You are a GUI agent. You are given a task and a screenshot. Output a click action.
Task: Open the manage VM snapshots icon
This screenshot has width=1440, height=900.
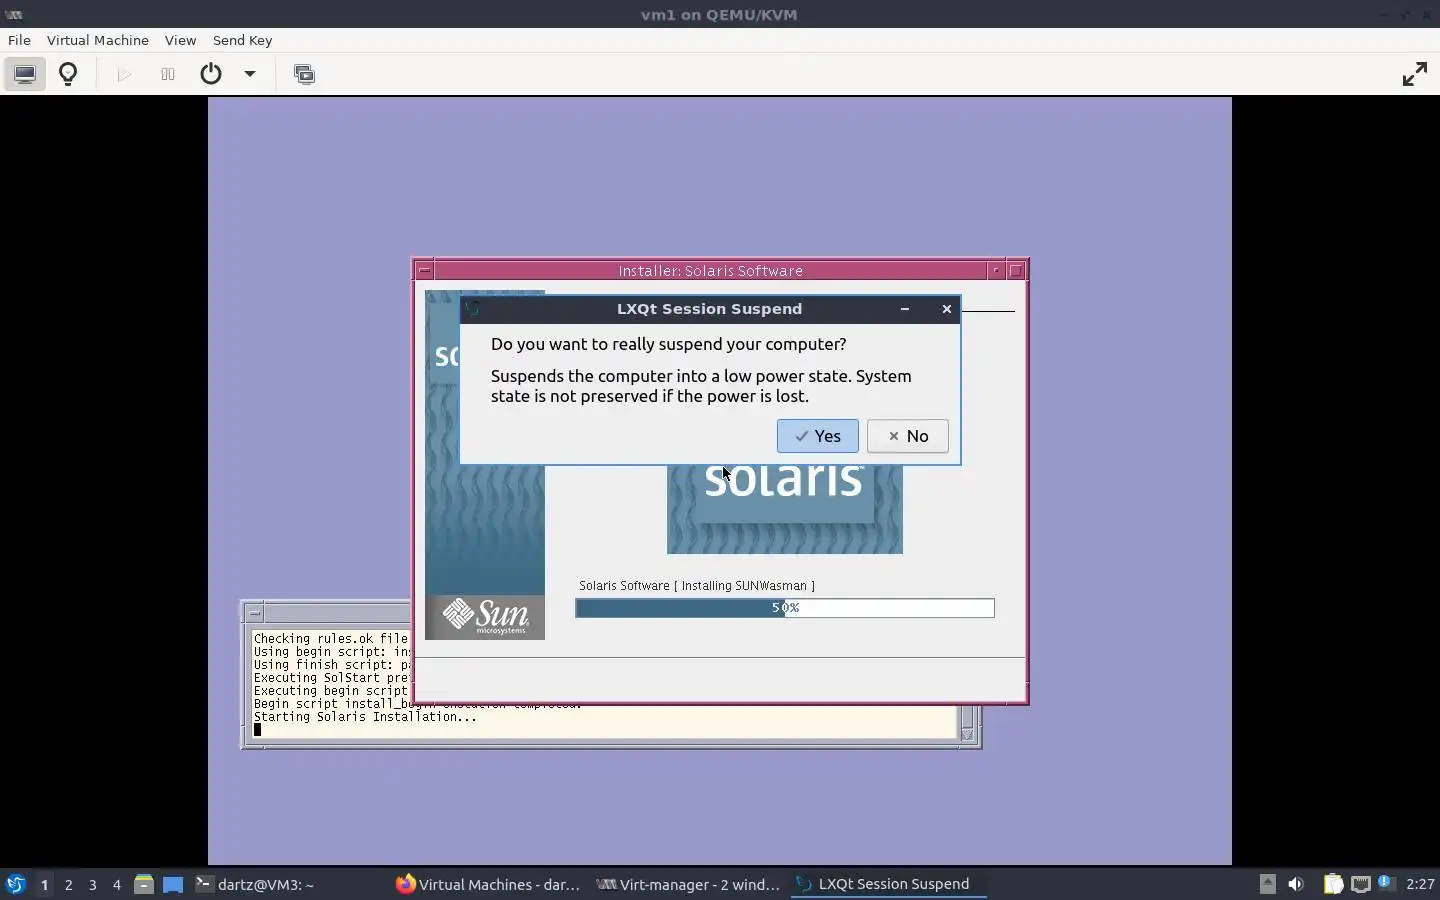coord(304,74)
